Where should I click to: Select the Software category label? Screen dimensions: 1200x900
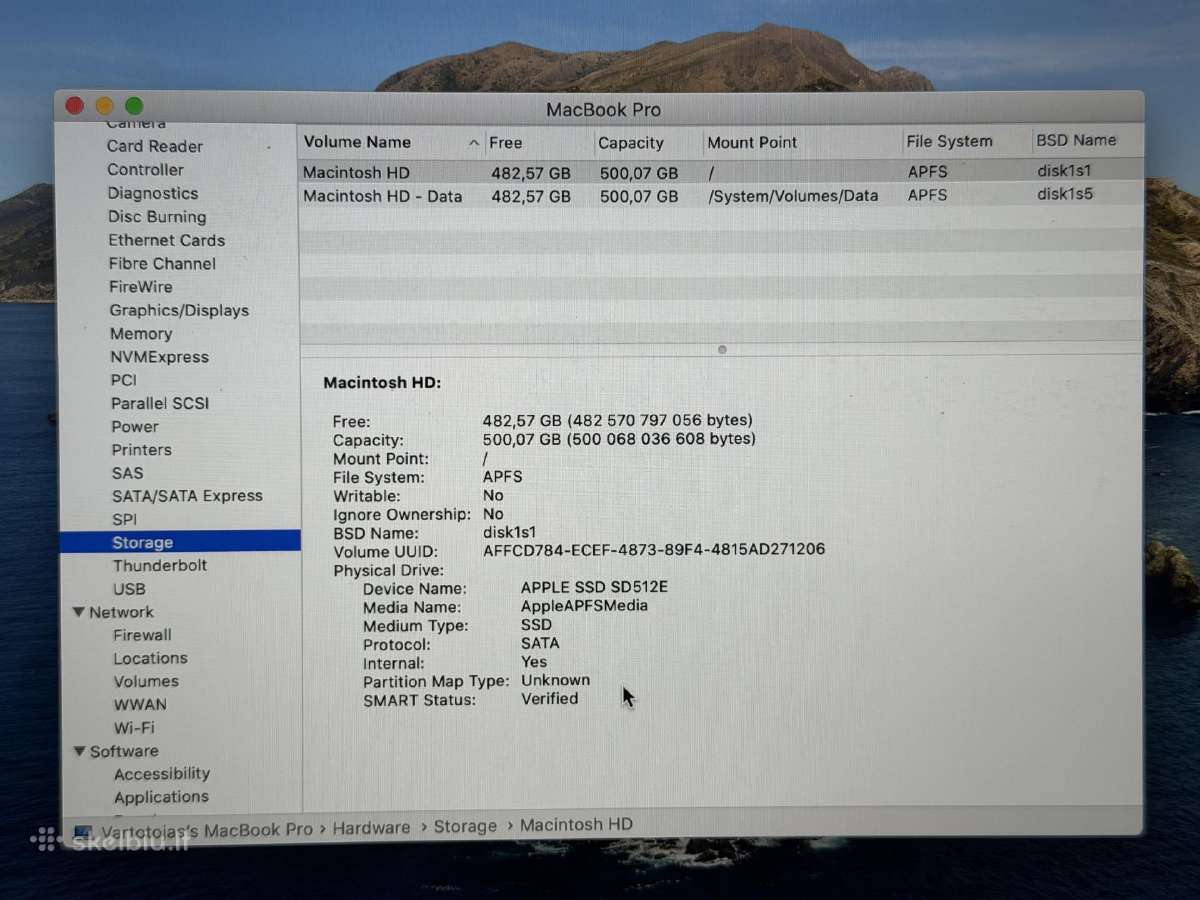click(124, 751)
